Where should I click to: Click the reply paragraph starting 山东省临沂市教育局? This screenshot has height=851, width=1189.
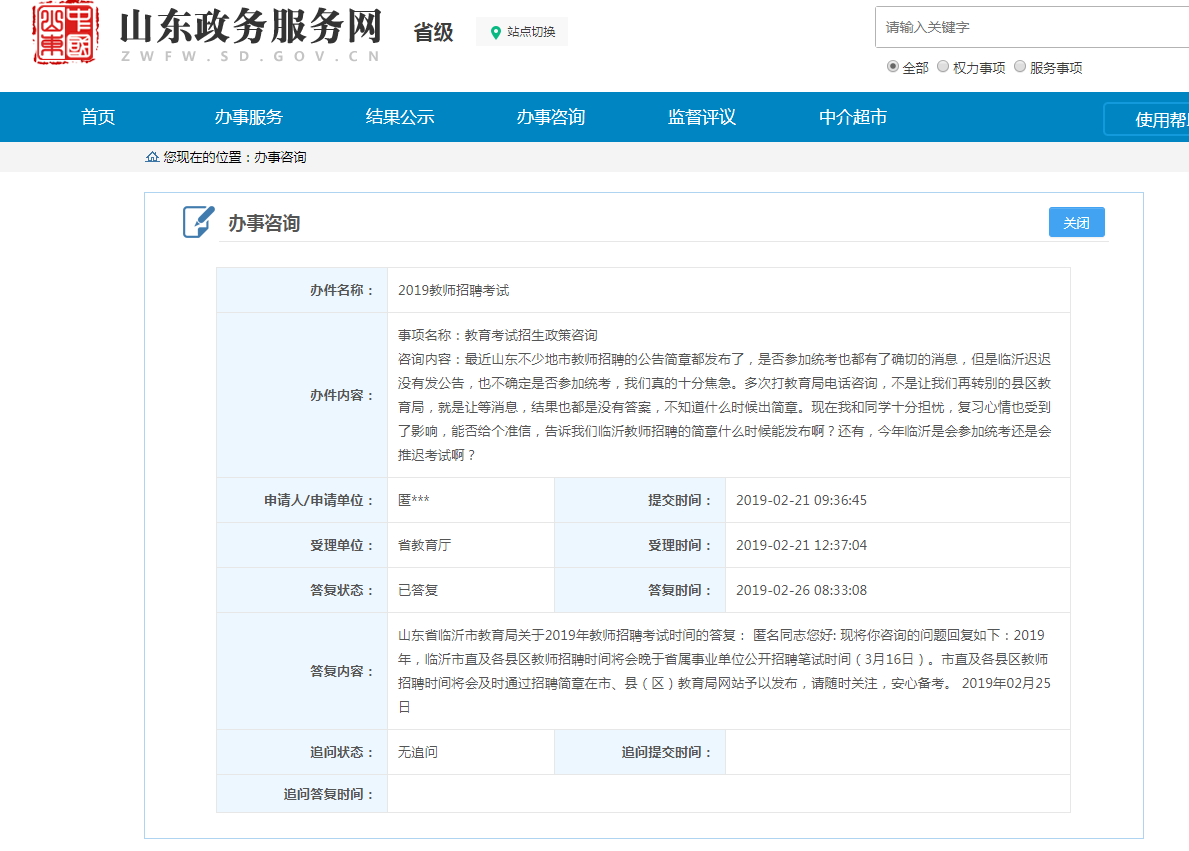[x=724, y=670]
